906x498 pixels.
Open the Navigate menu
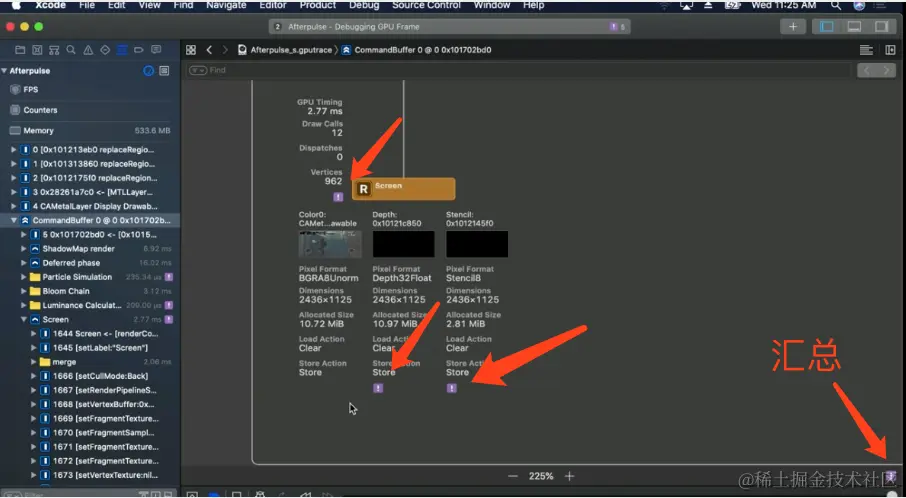[226, 5]
